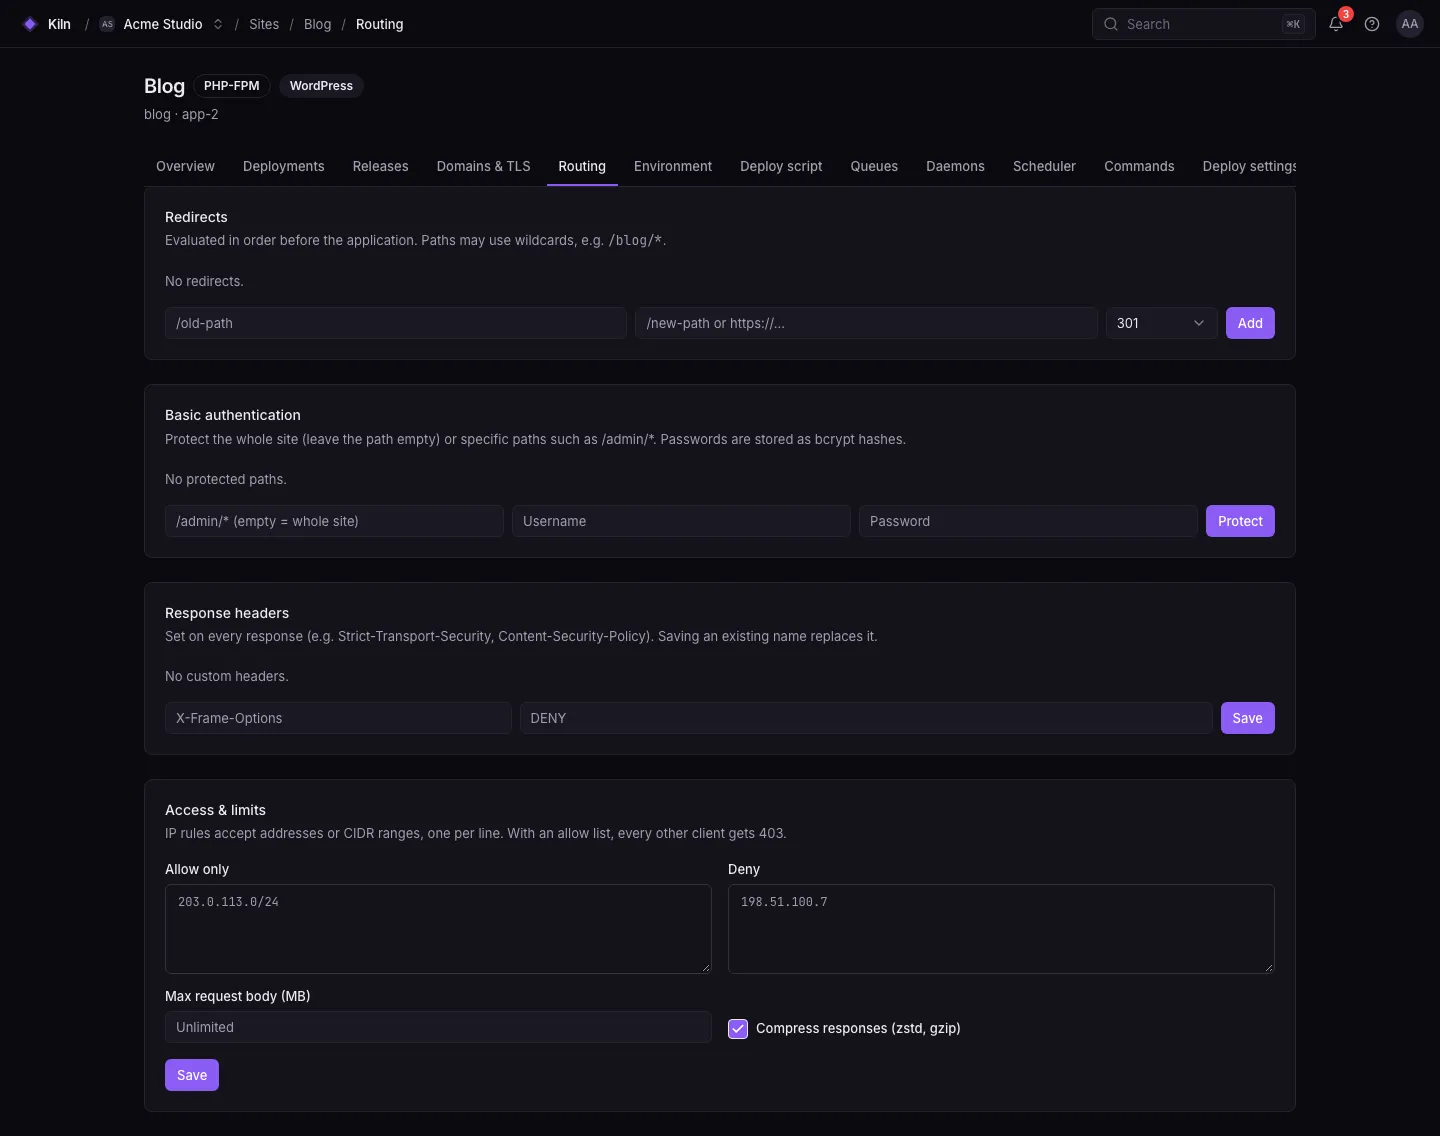
Task: Select the Routing tab
Action: [x=582, y=166]
